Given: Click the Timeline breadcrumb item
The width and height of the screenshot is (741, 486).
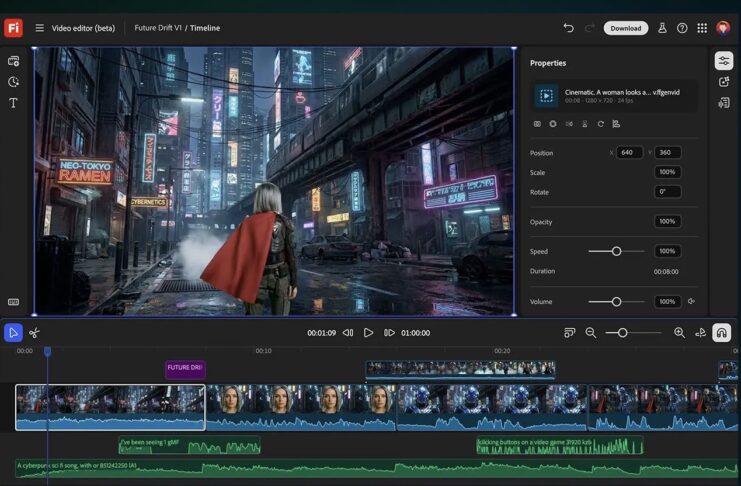Looking at the screenshot, I should pyautogui.click(x=205, y=28).
